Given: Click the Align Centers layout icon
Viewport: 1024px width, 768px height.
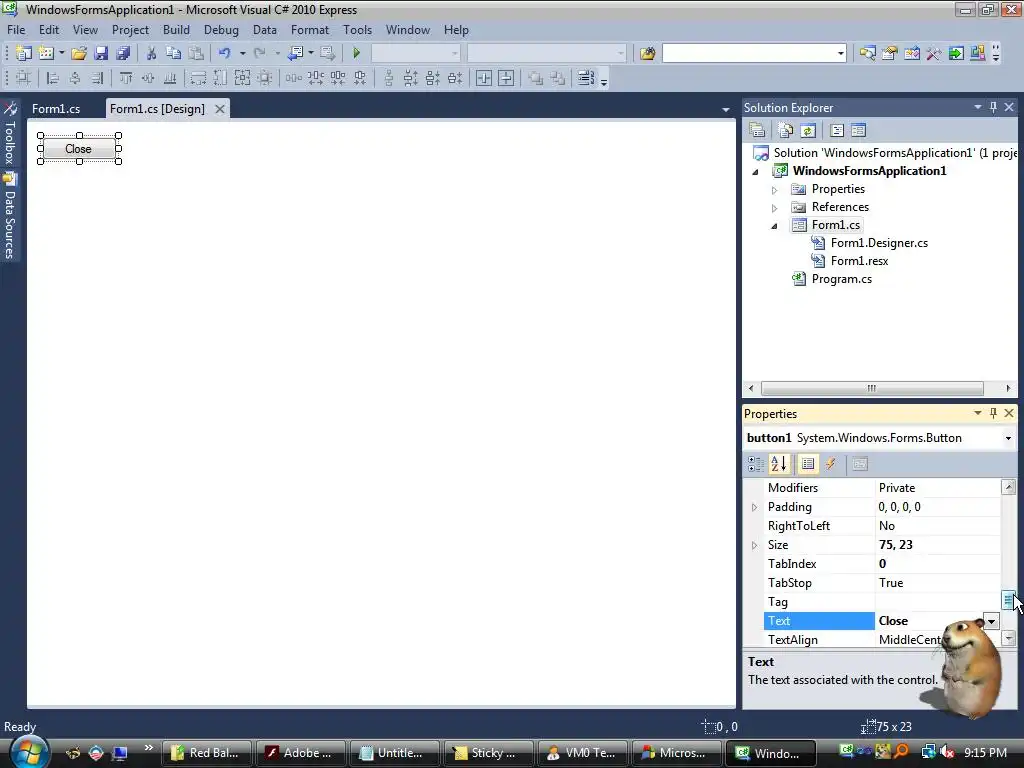Looking at the screenshot, I should click(x=75, y=78).
